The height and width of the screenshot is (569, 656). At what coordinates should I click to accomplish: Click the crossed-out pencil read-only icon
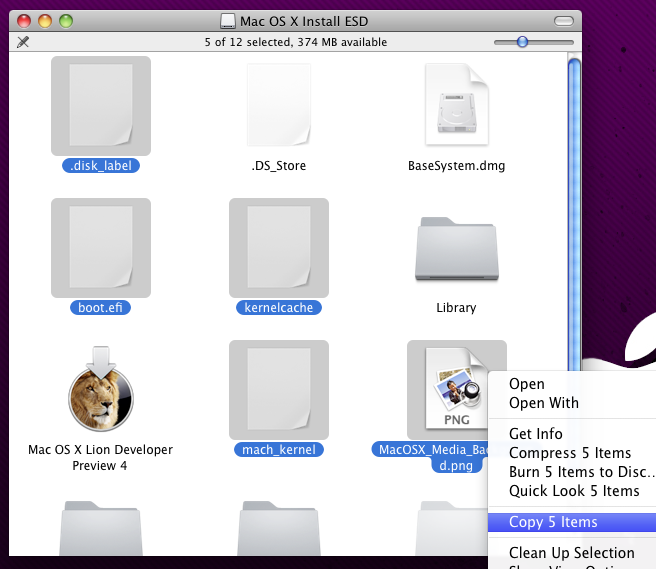point(23,42)
